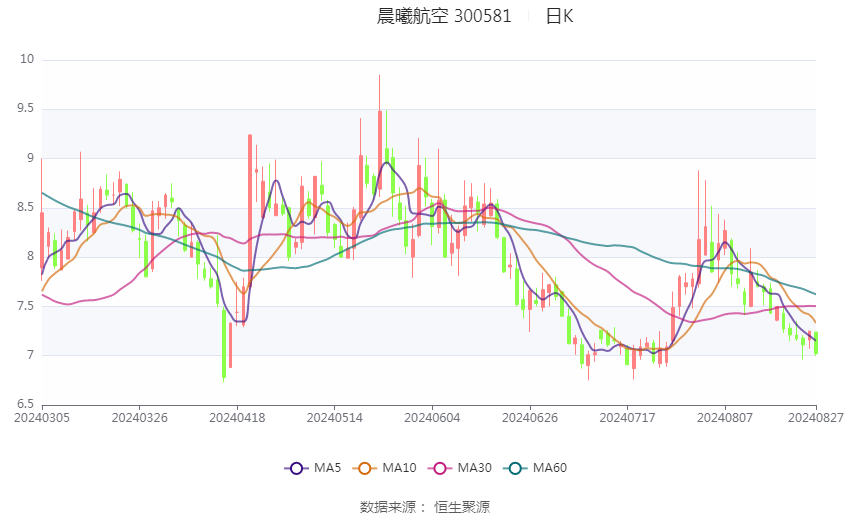The width and height of the screenshot is (850, 517).
Task: Click the x-axis date 20240717
Action: click(x=627, y=418)
